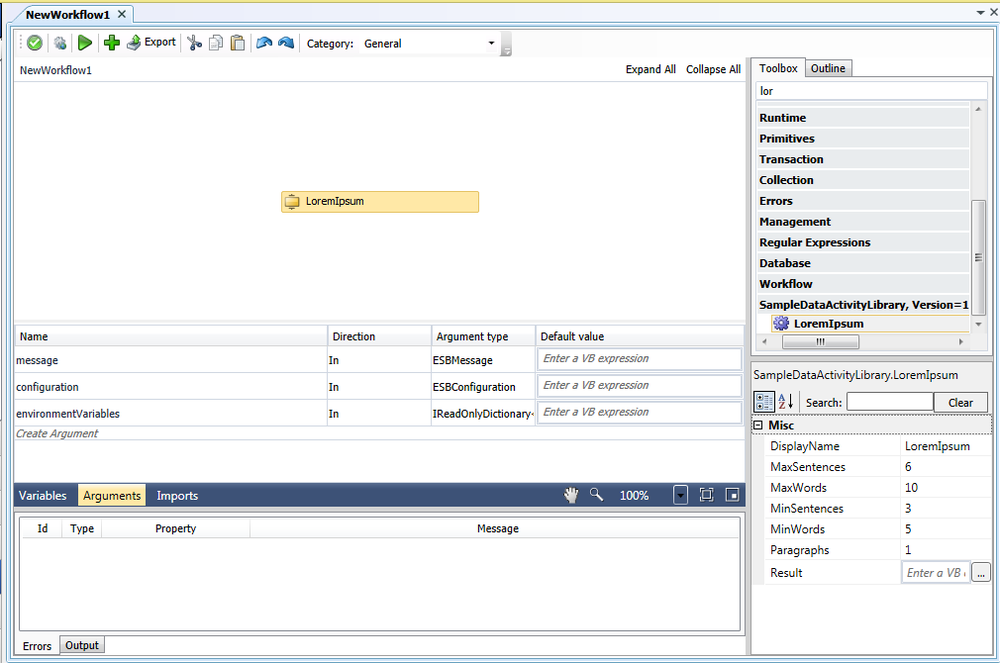The height and width of the screenshot is (663, 1000).
Task: Click the Clear button in properties
Action: coord(960,402)
